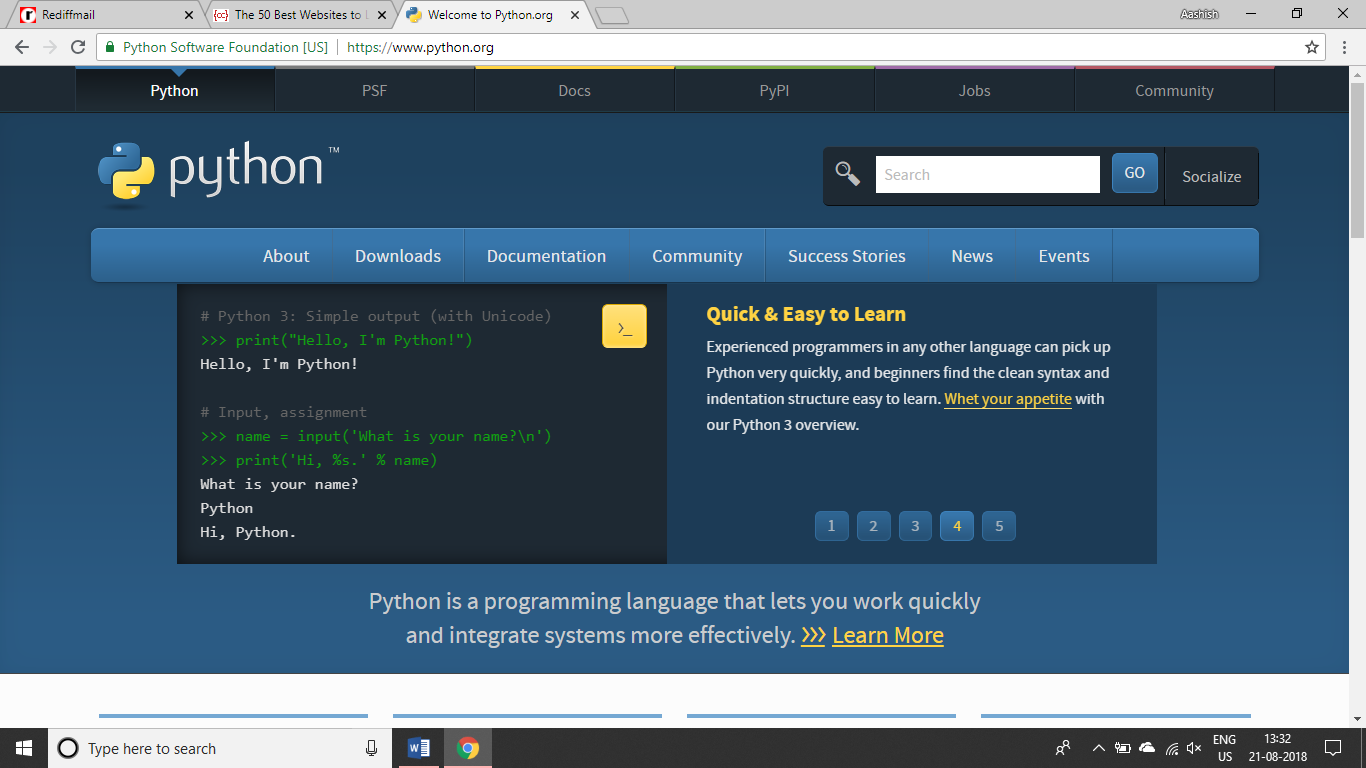
Task: Open the Downloads navigation menu
Action: coord(398,256)
